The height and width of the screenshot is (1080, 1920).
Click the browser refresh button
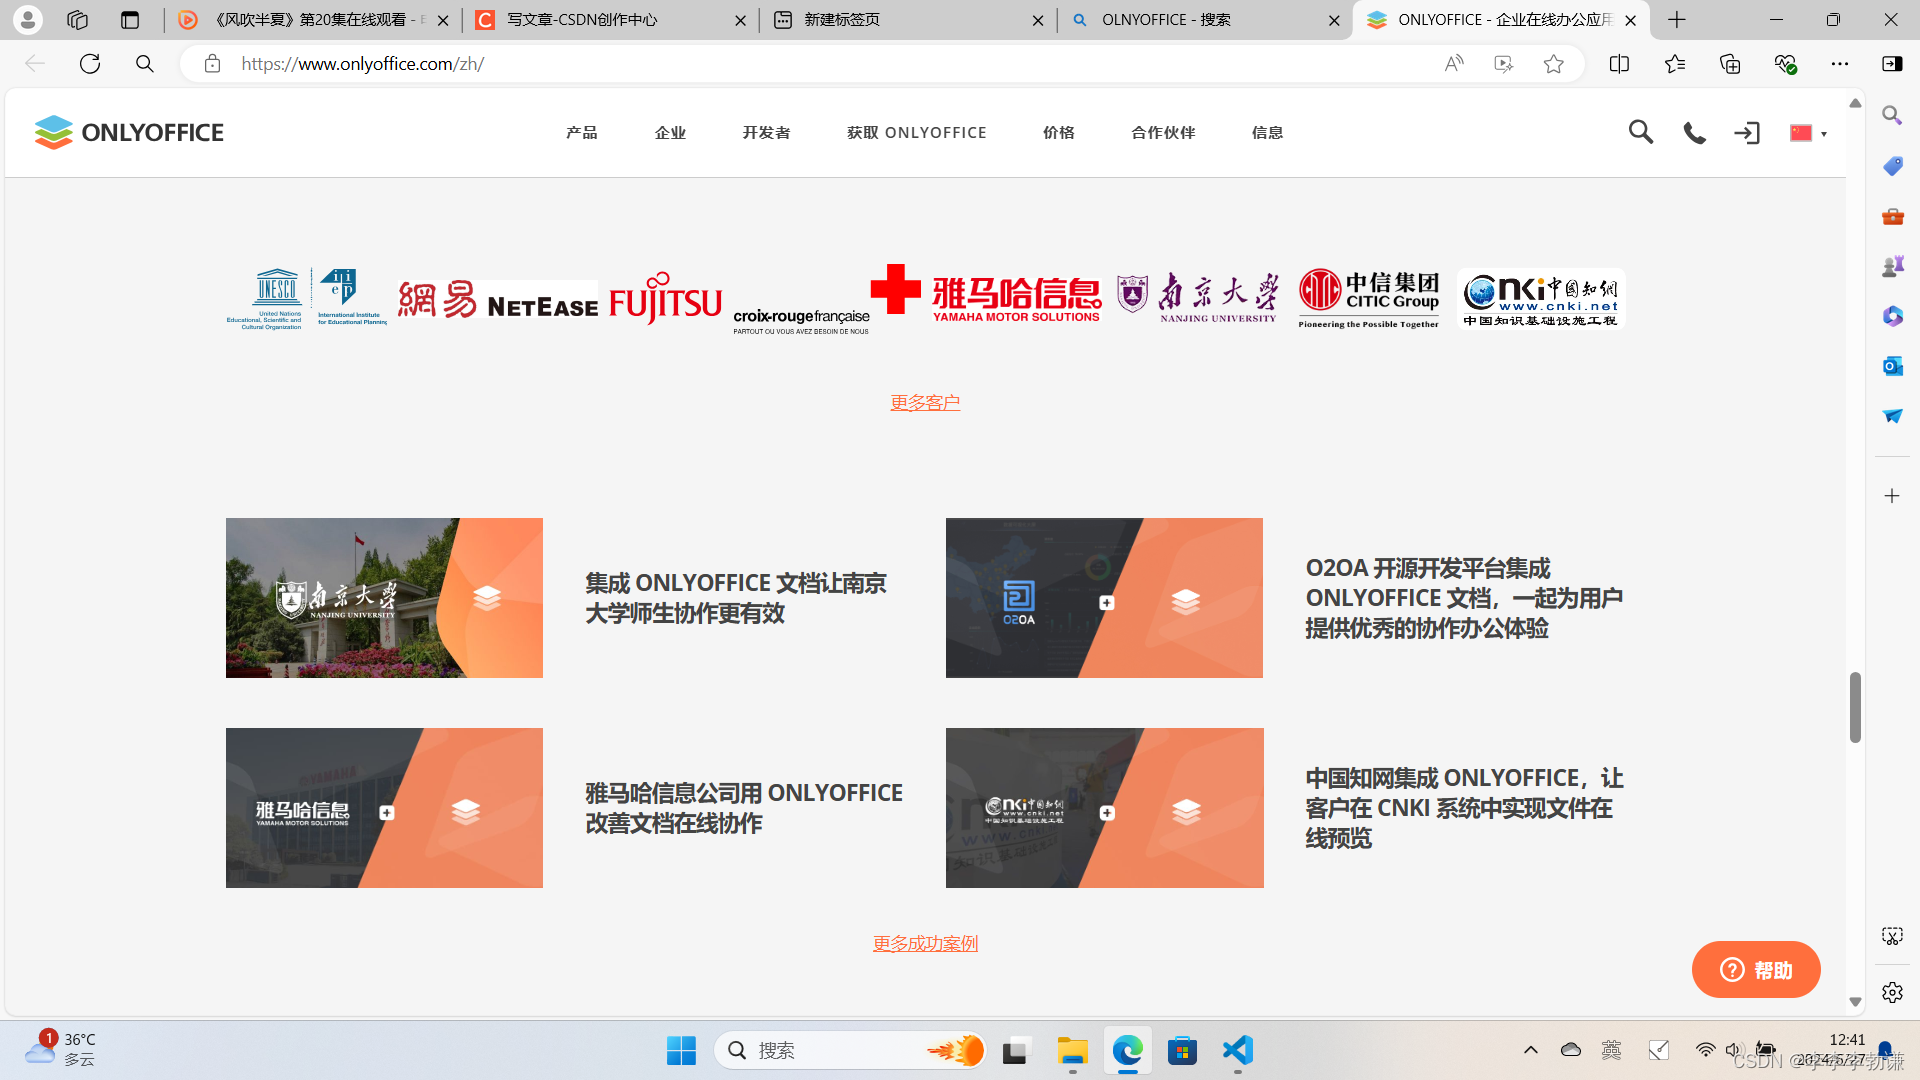point(90,64)
